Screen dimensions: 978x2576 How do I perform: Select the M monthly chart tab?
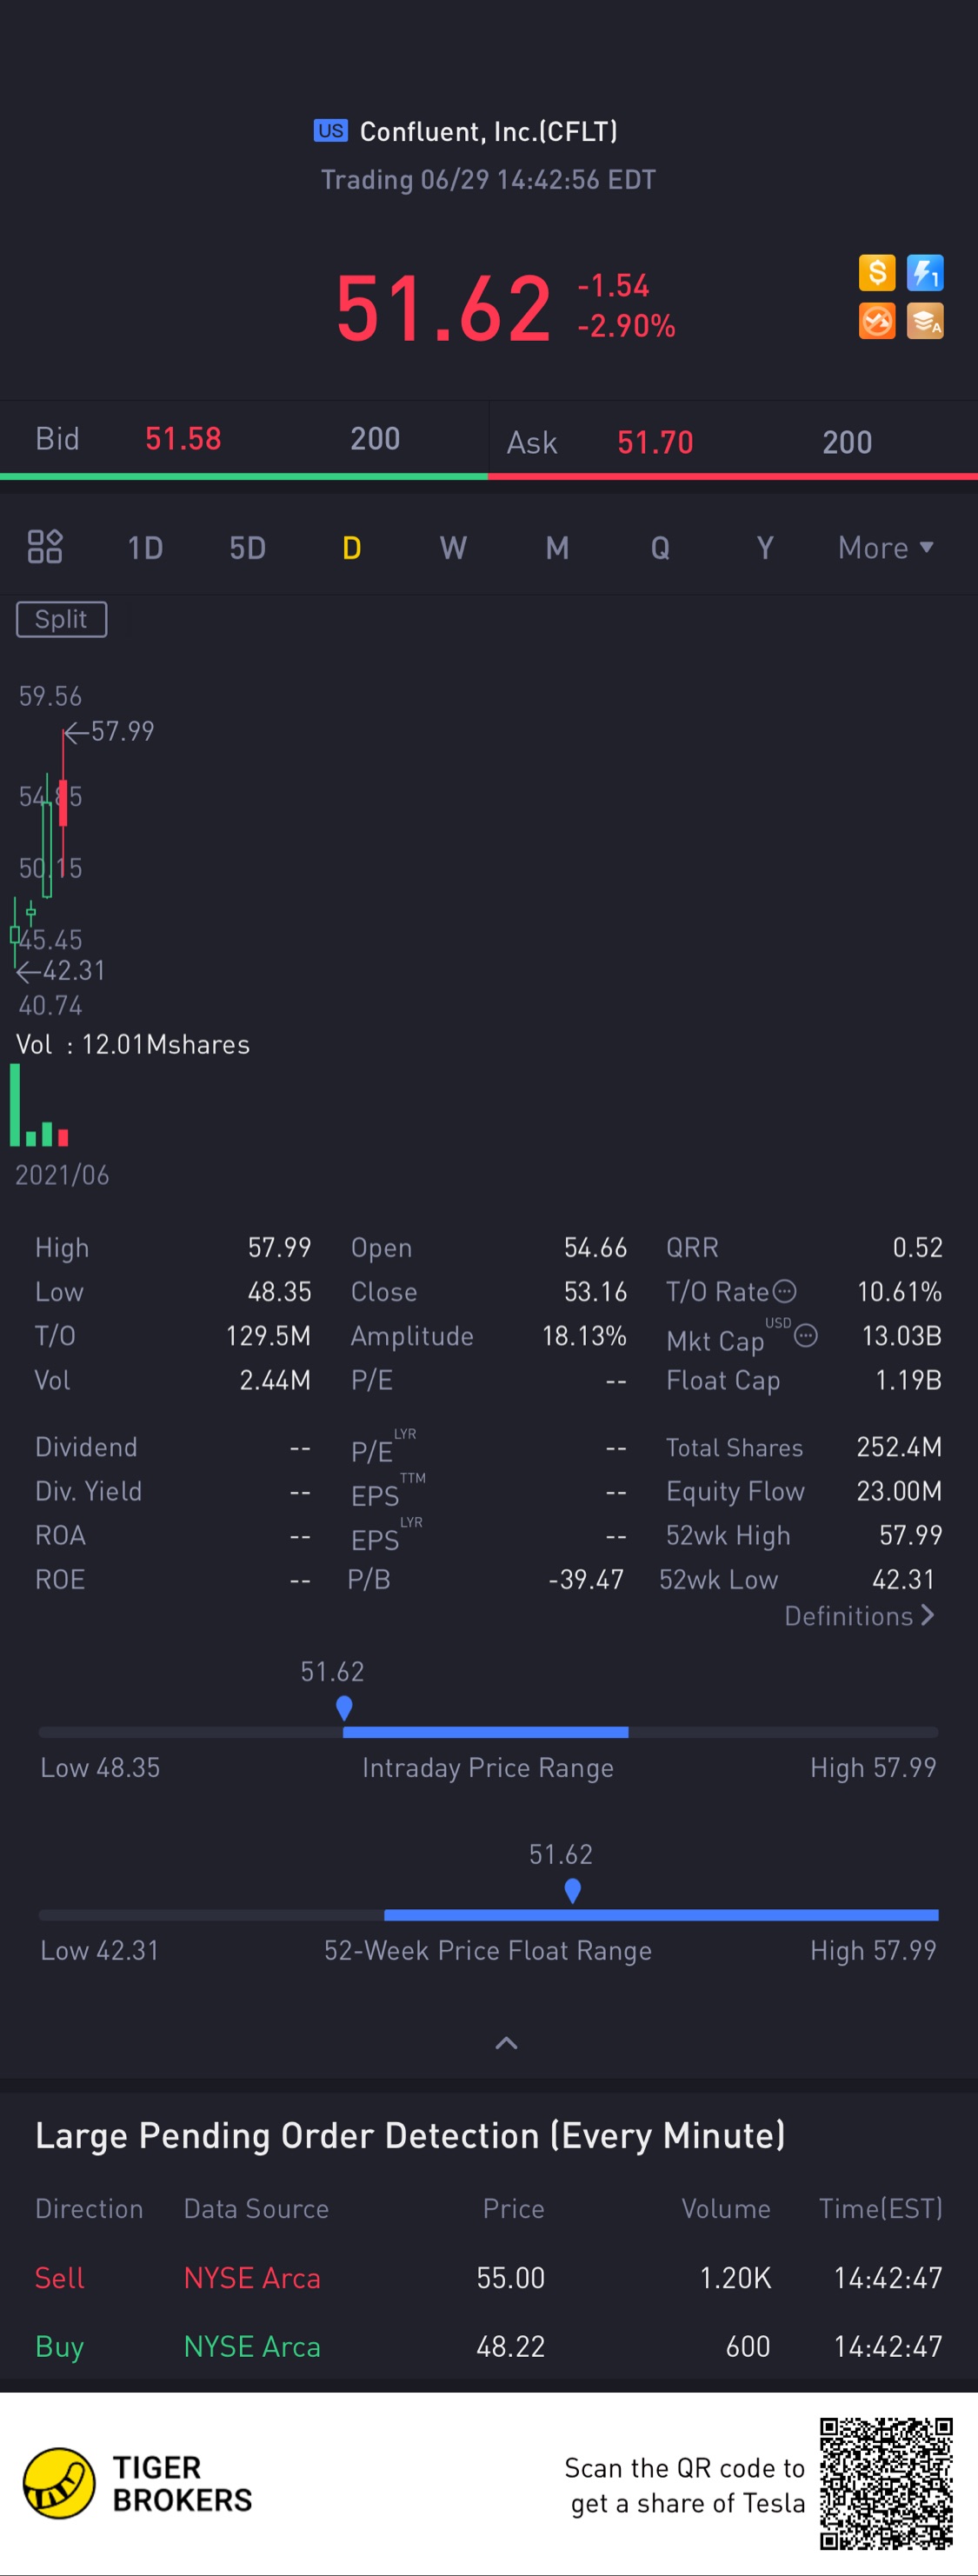click(x=557, y=548)
